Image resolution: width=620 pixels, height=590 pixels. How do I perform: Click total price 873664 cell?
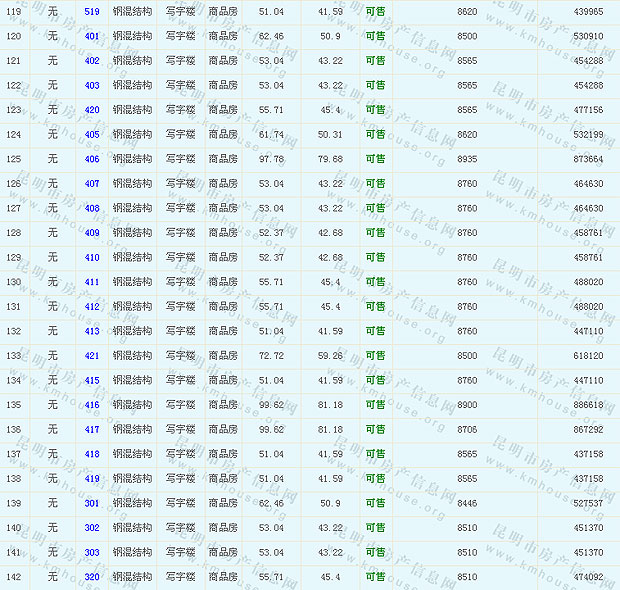click(588, 159)
